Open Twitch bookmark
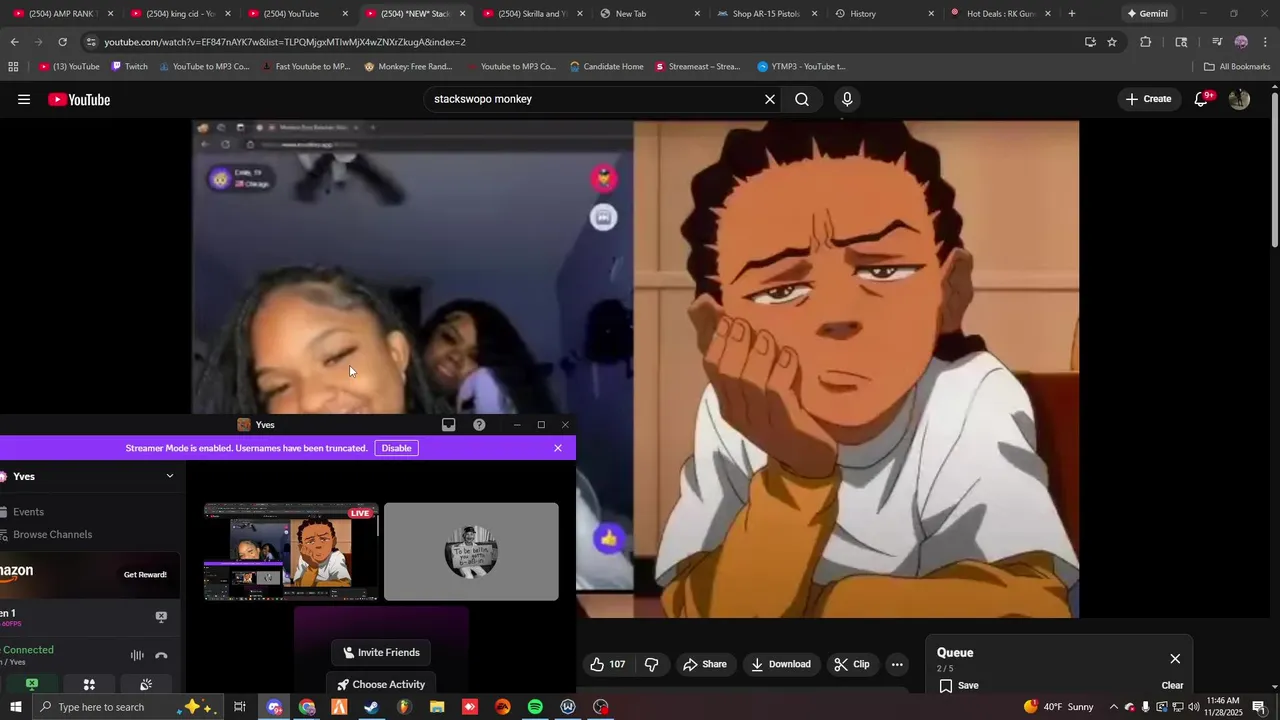 click(129, 67)
